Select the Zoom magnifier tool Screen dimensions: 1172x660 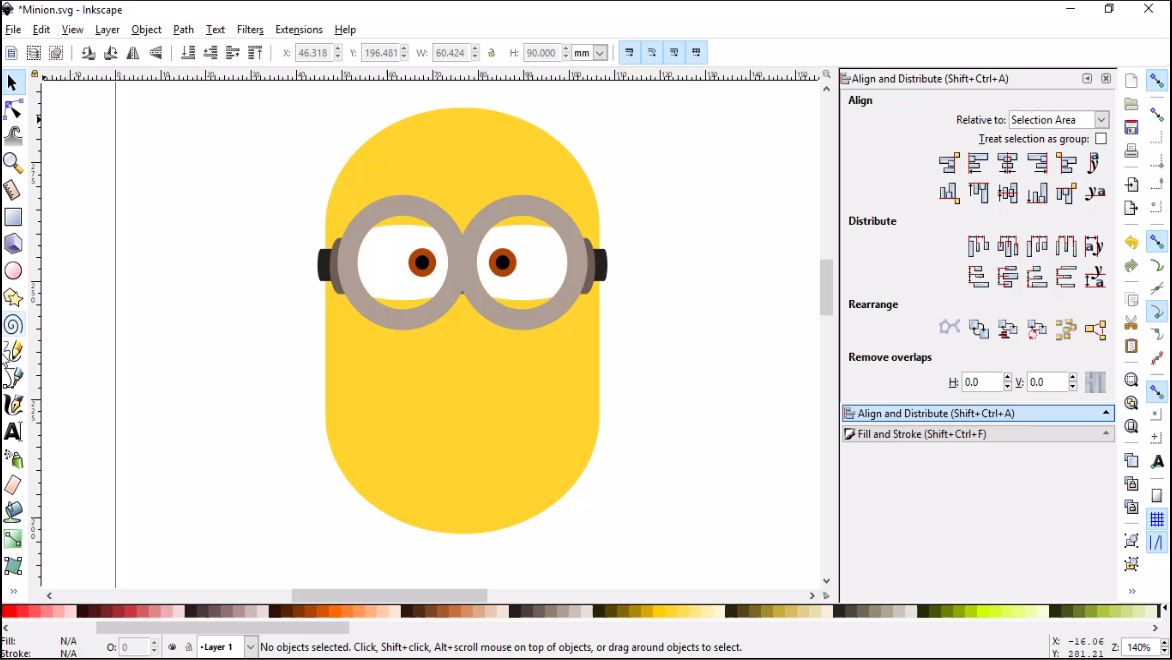pos(13,163)
